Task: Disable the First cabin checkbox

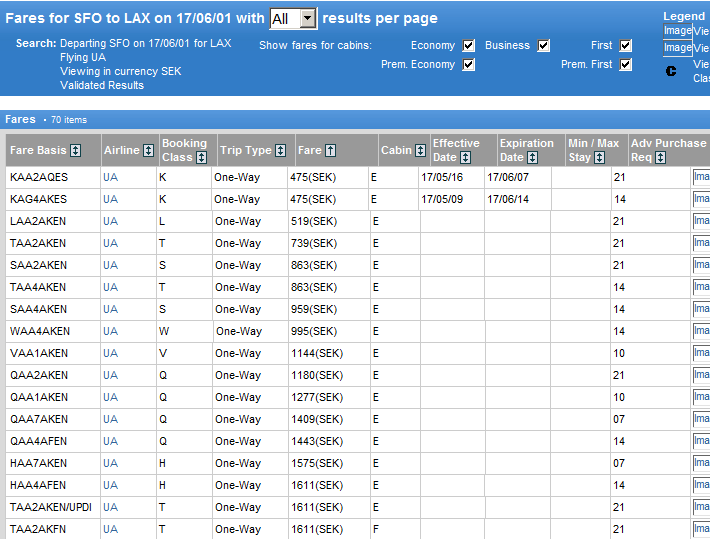Action: pos(625,46)
